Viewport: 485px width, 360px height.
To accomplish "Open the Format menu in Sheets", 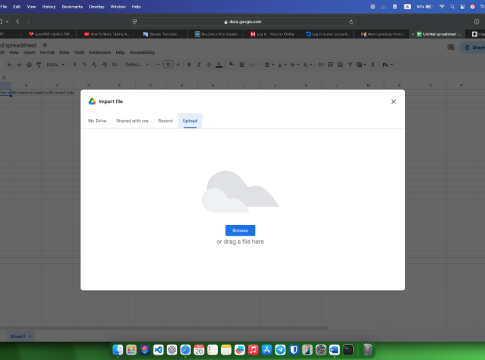I will coord(47,52).
